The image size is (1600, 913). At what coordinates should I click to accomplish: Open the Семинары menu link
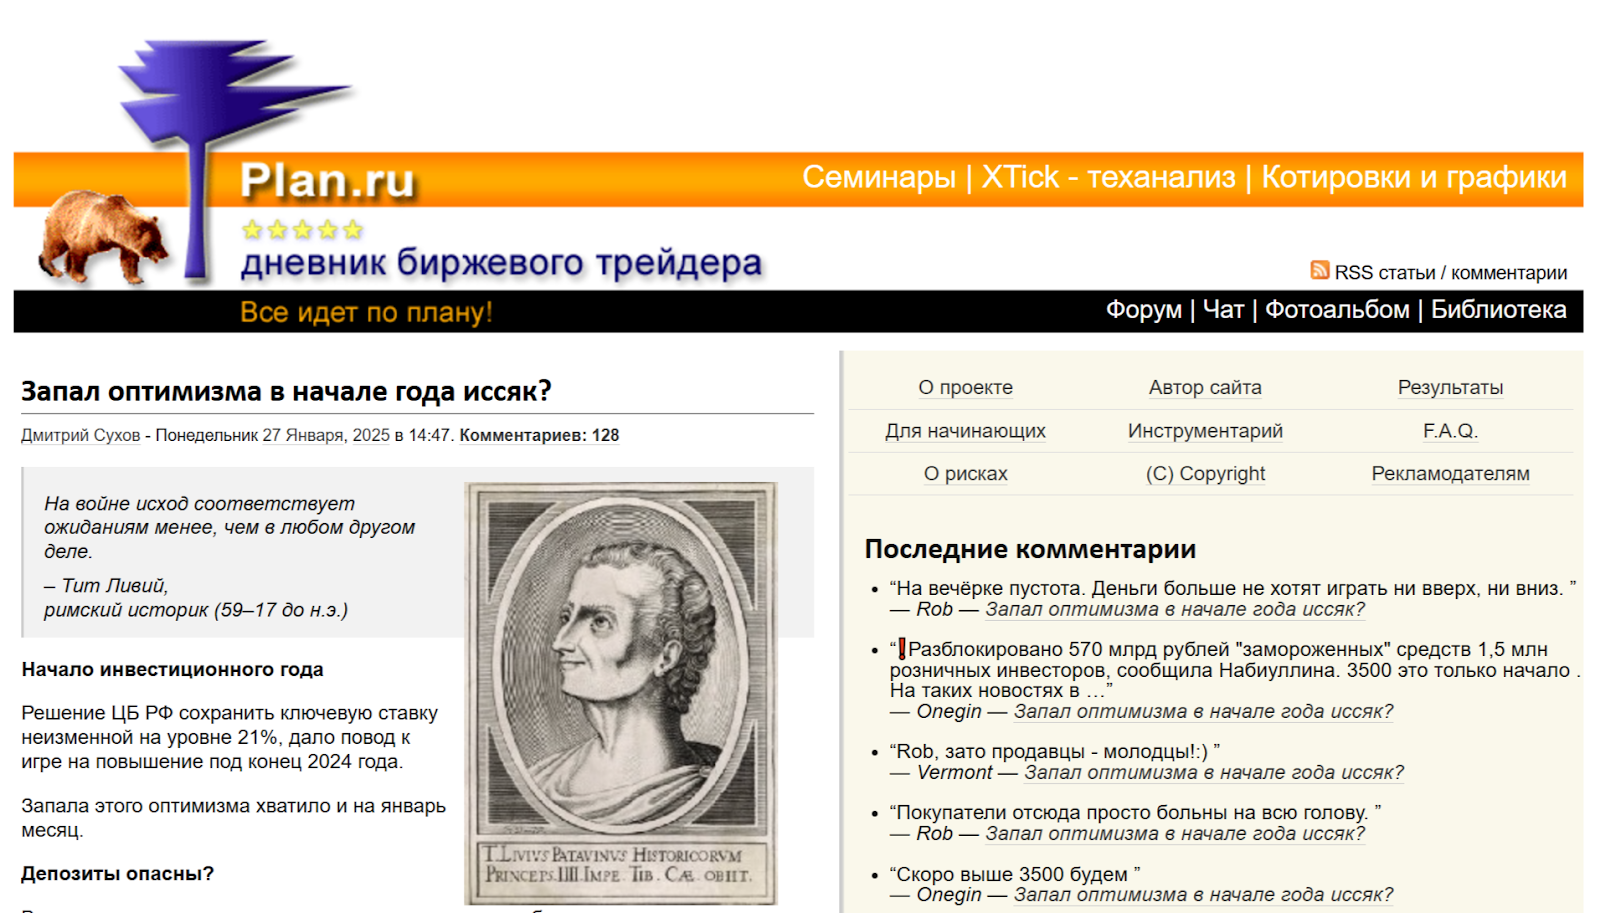(879, 178)
